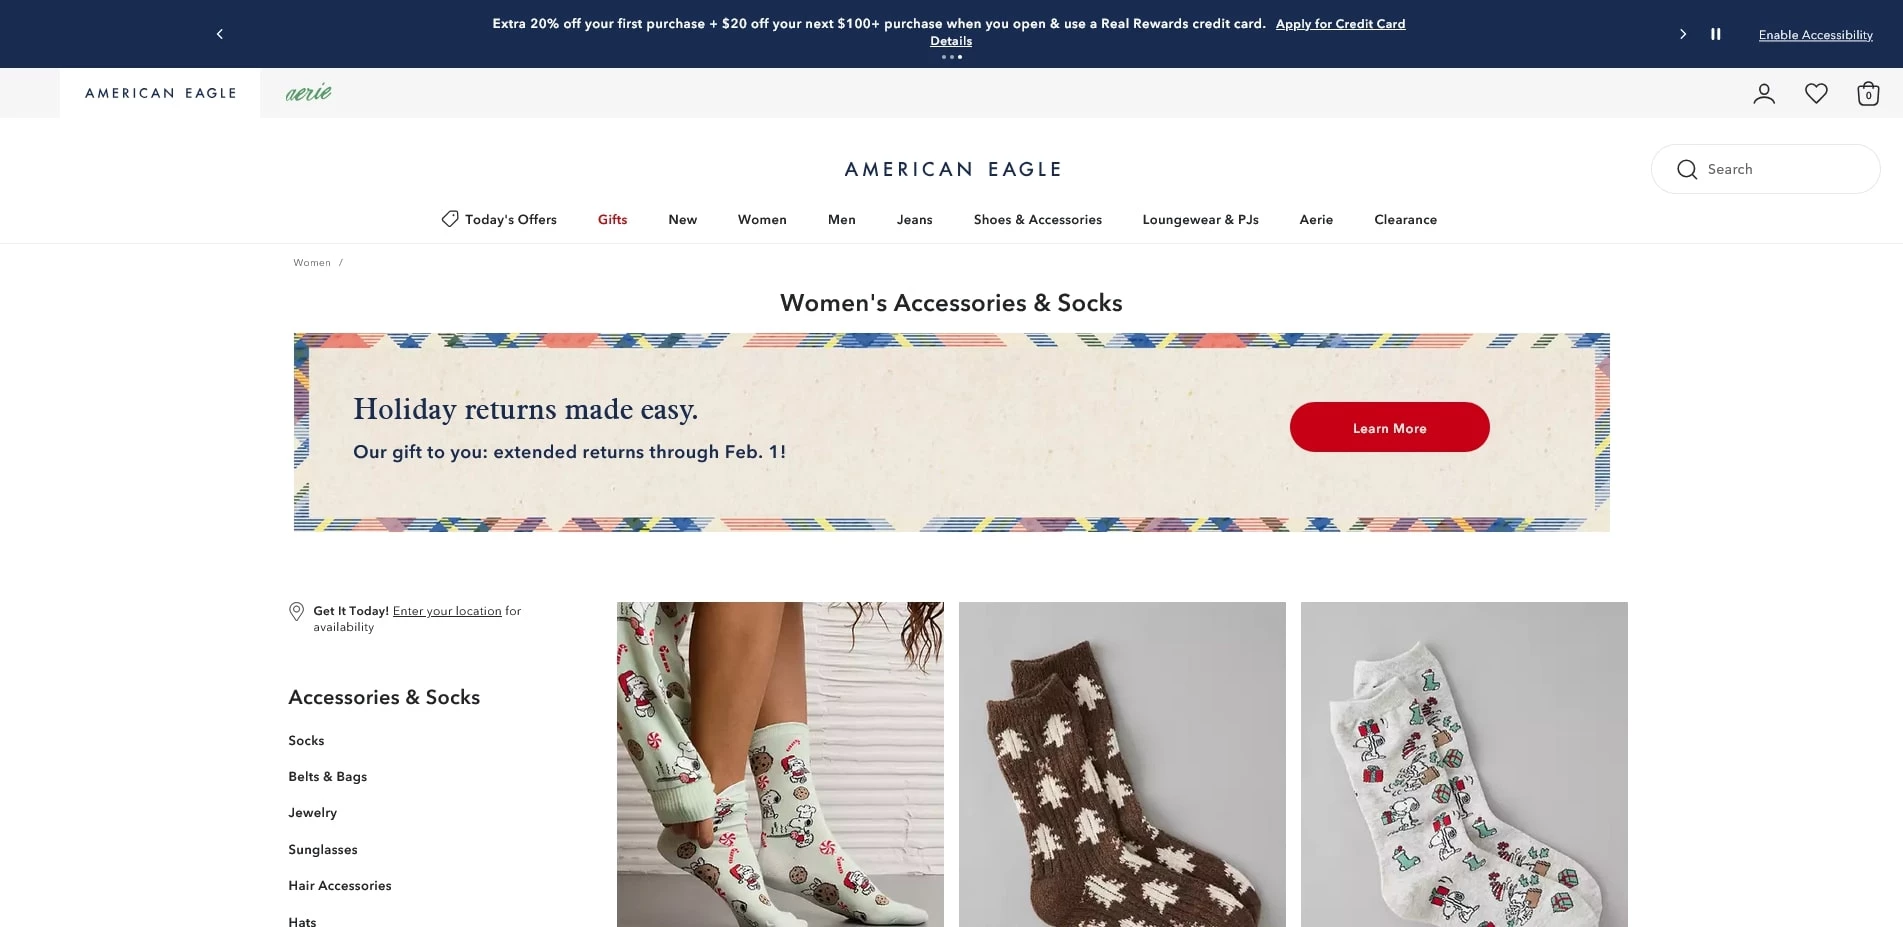The image size is (1903, 927).
Task: Click the wishlist heart icon
Action: (x=1816, y=93)
